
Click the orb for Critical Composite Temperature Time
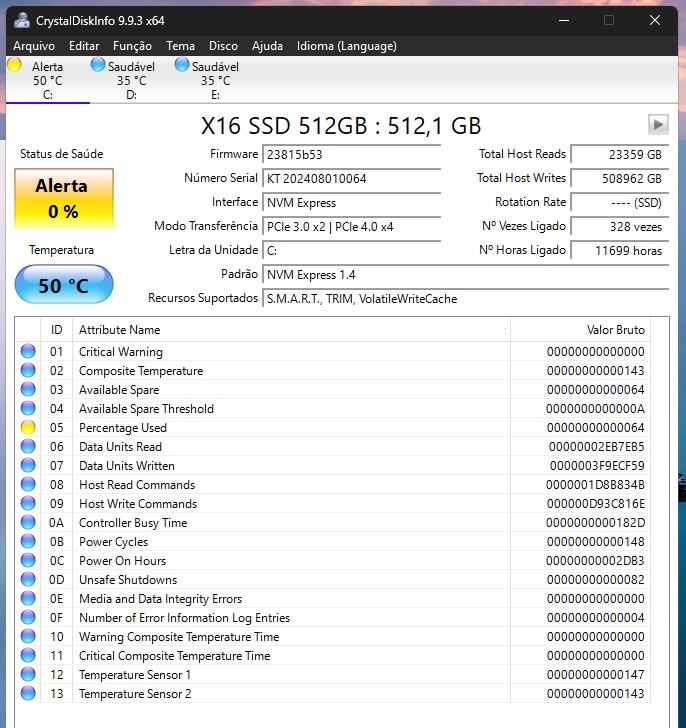point(28,656)
